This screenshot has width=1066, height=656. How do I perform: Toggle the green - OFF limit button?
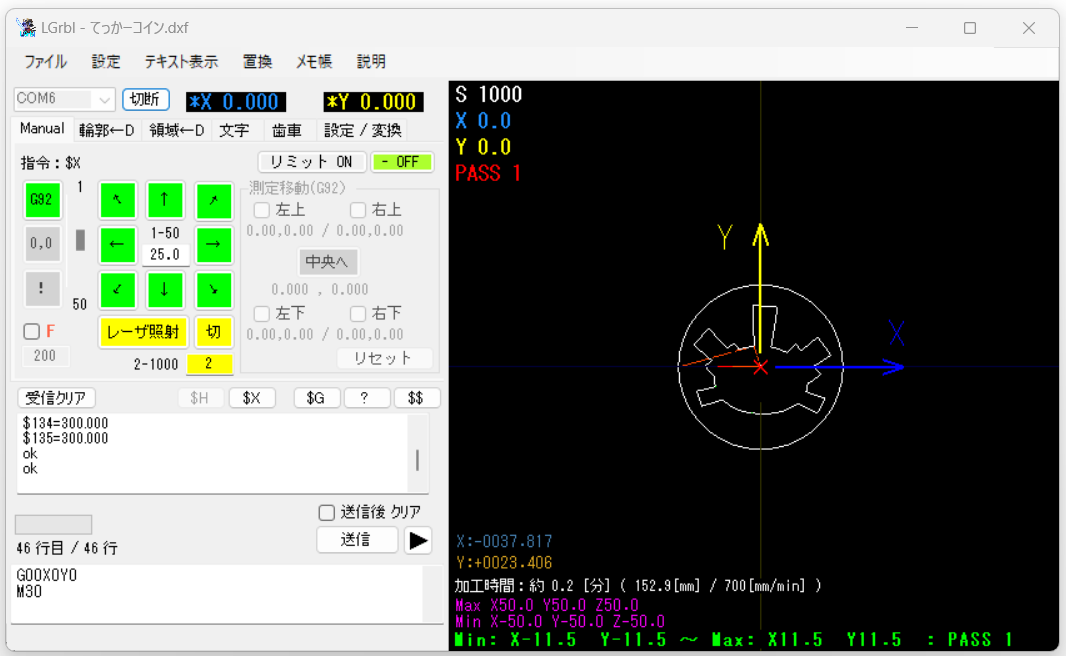[402, 162]
